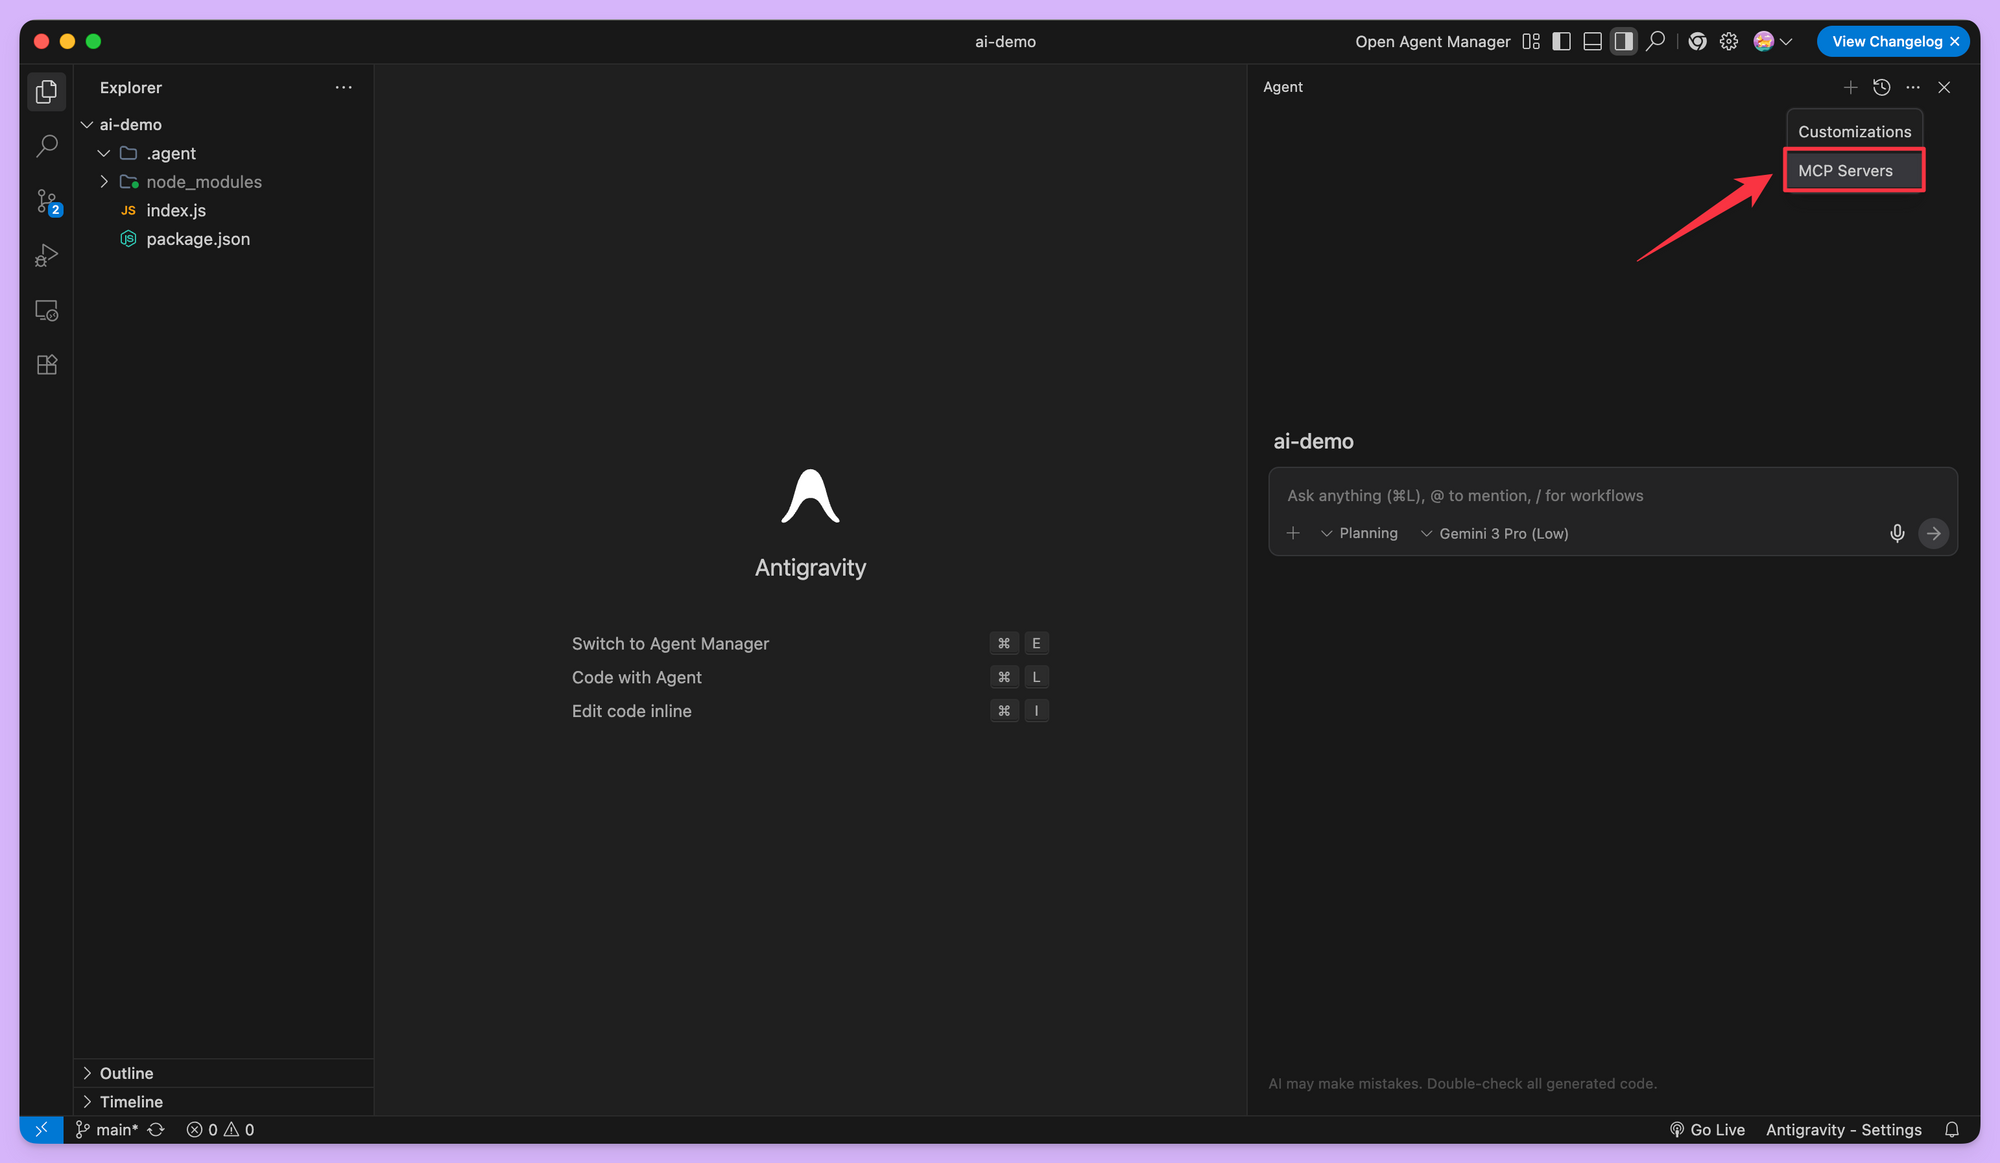Image resolution: width=2000 pixels, height=1163 pixels.
Task: Open the Search view in activity bar
Action: [46, 146]
